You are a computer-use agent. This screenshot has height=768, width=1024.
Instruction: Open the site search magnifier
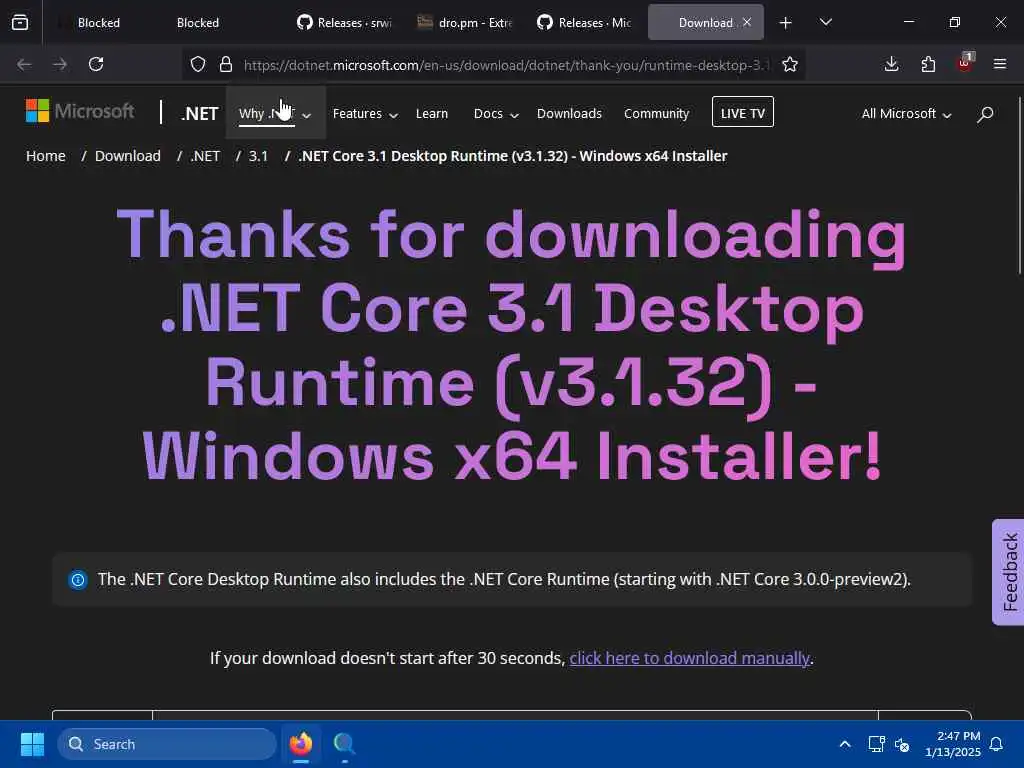tap(985, 114)
